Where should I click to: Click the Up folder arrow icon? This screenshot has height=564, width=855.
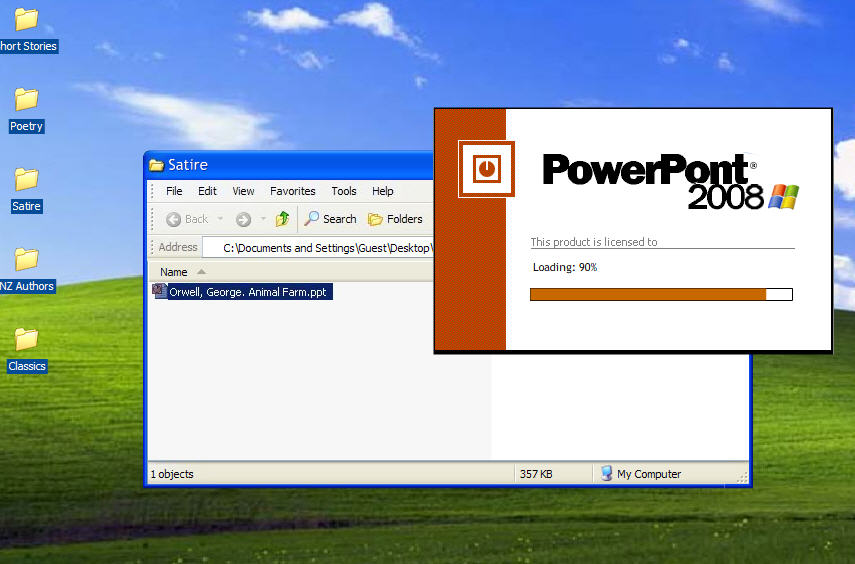point(283,219)
